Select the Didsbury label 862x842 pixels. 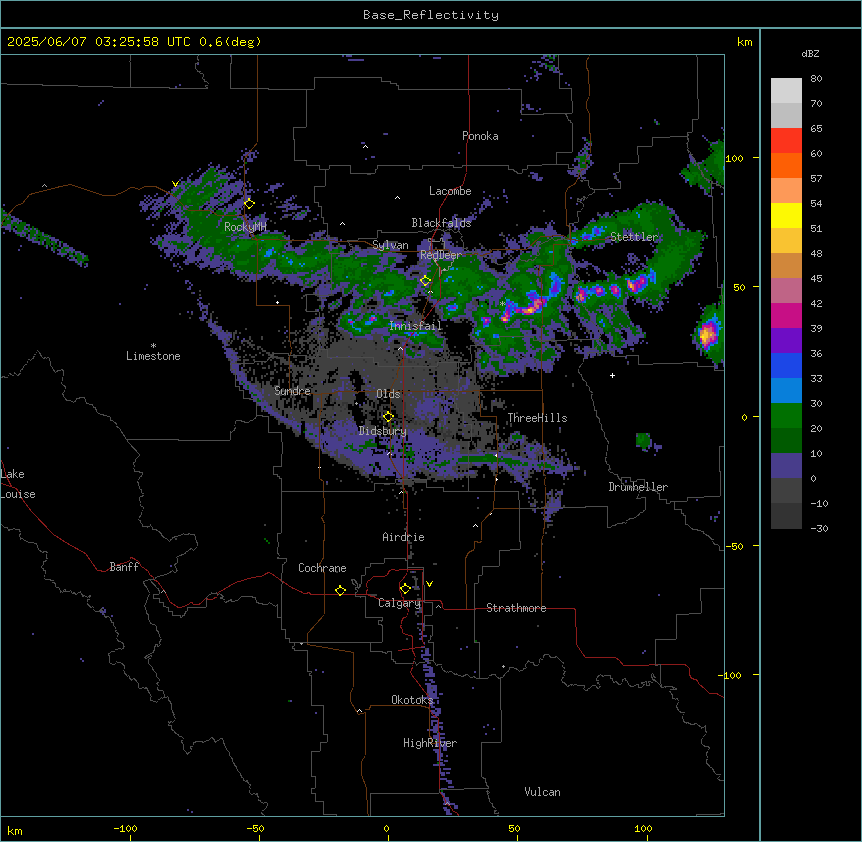[x=382, y=431]
